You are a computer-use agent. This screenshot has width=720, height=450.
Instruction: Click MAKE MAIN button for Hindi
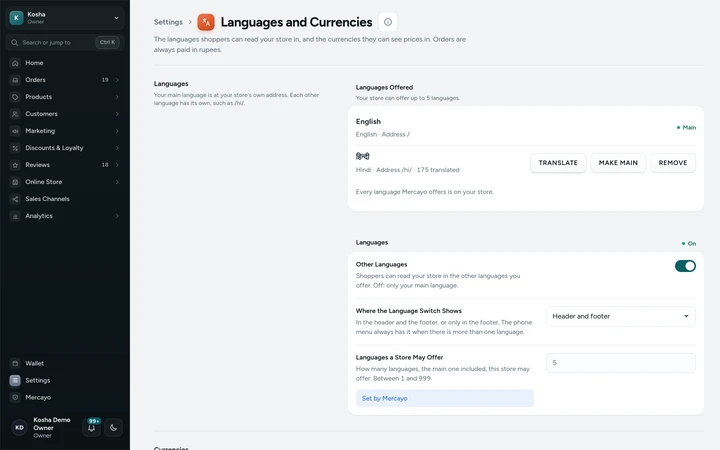click(618, 163)
